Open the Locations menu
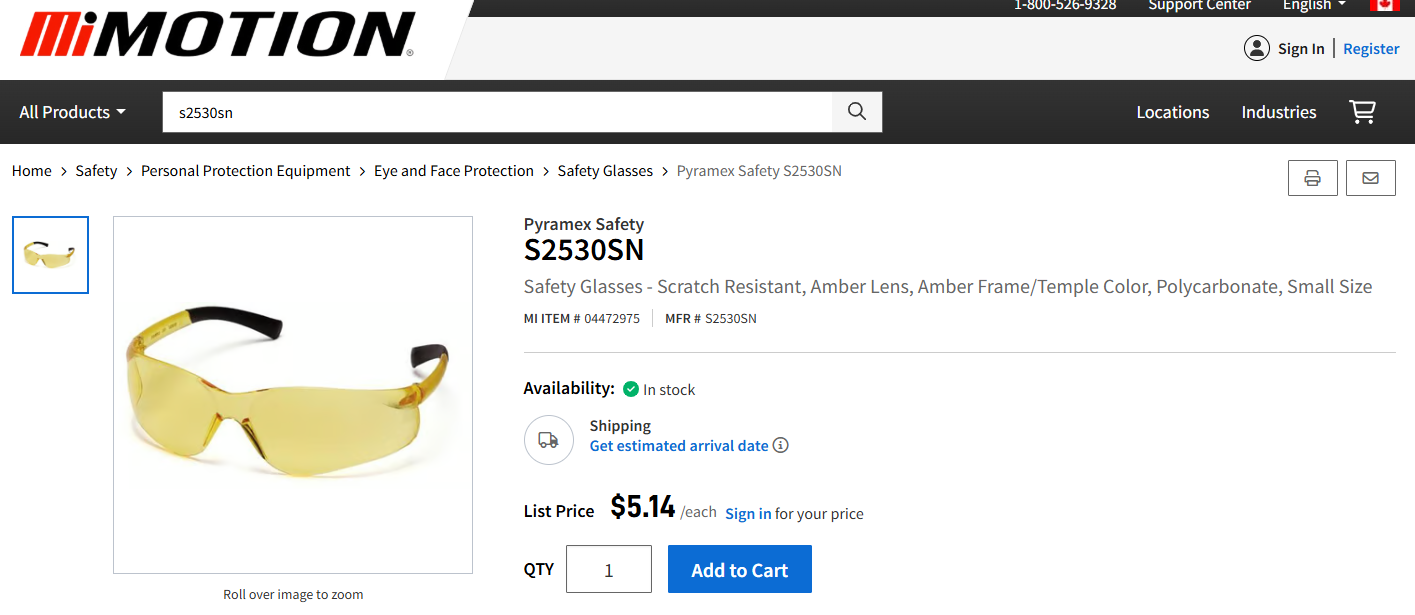 click(x=1172, y=112)
